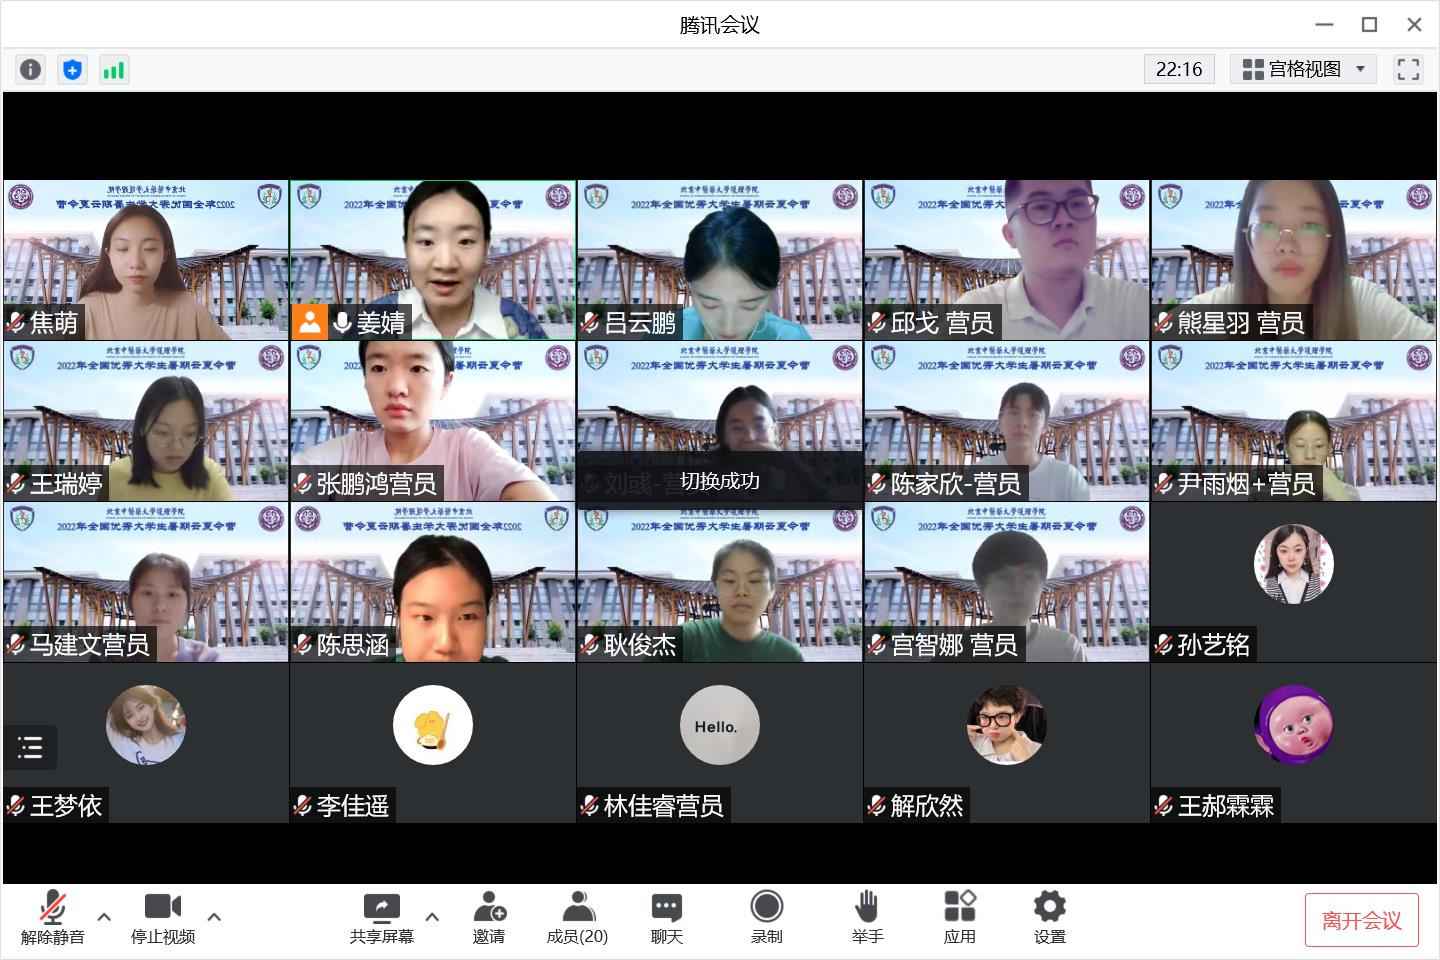Screen dimensions: 1440x960
Task: Expand the video options arrow
Action: [214, 916]
